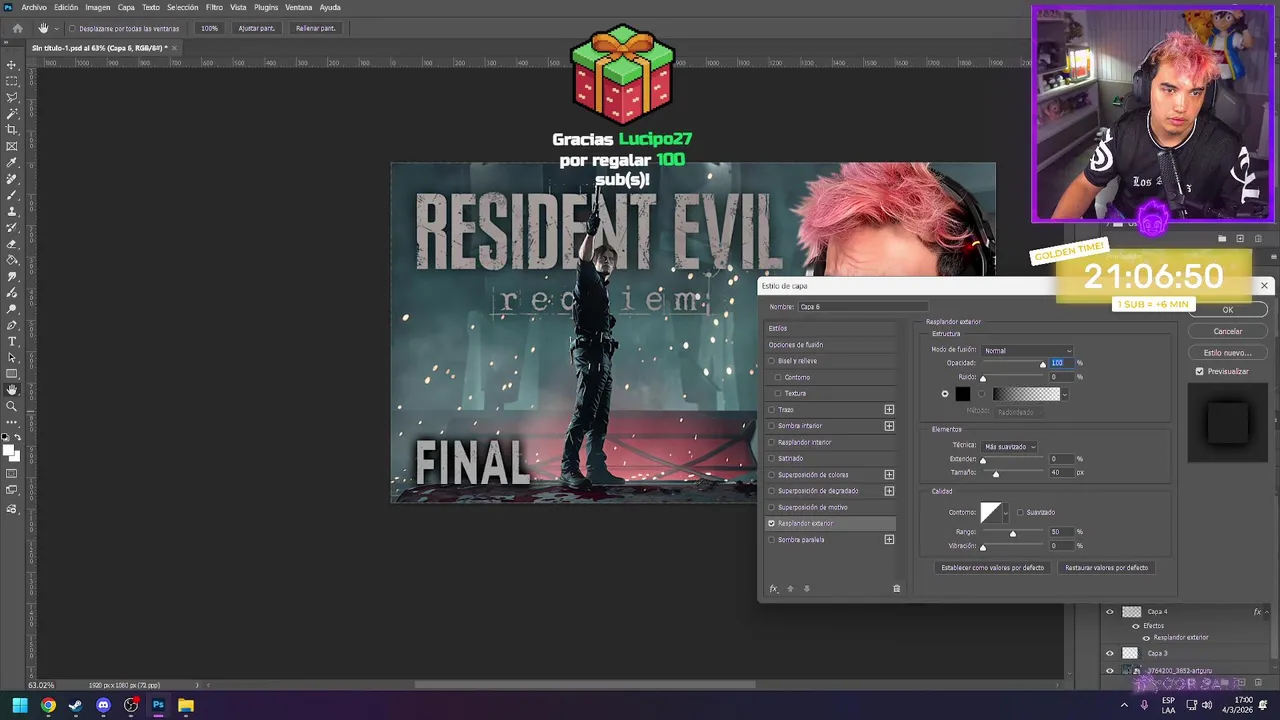Select the Frame tool
Viewport: 1280px width, 720px height.
tap(12, 146)
